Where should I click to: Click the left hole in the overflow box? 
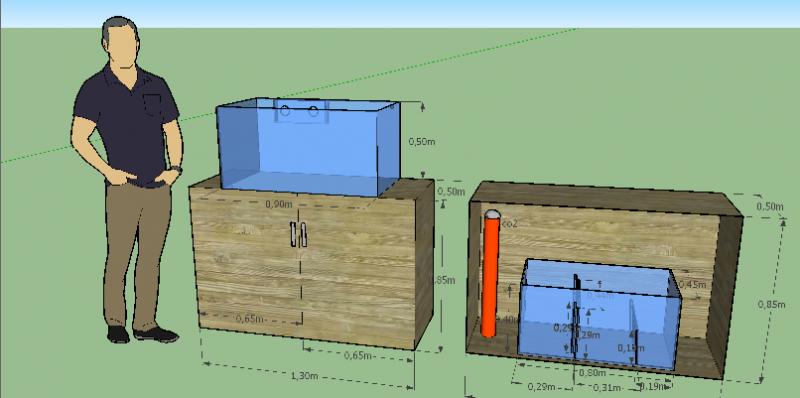click(285, 110)
